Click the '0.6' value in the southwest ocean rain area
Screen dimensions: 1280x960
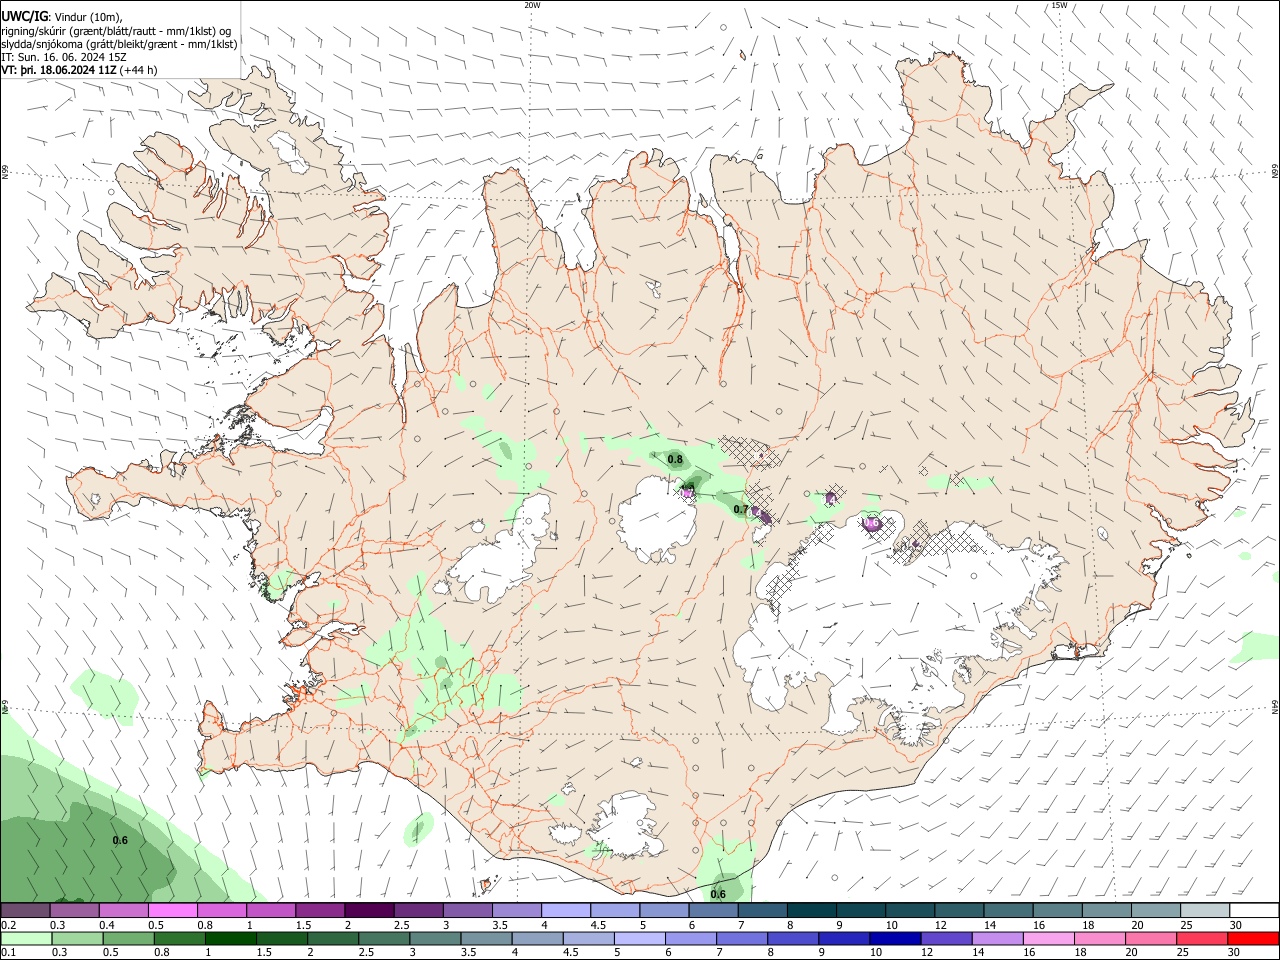tap(120, 841)
